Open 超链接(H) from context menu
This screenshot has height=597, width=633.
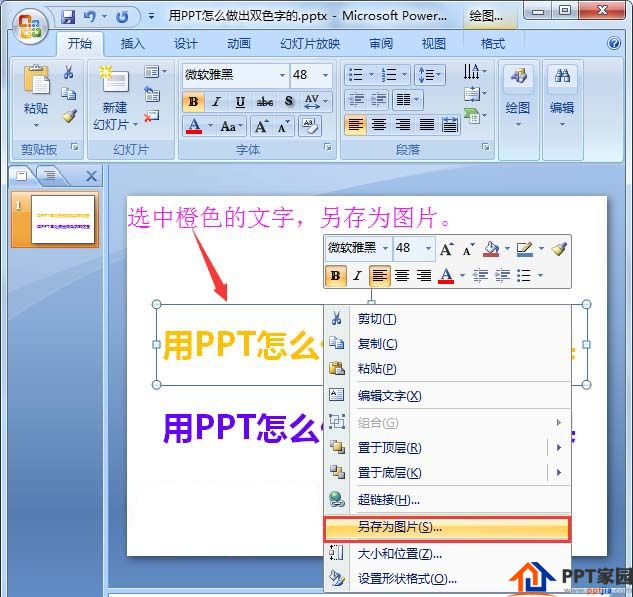pyautogui.click(x=447, y=501)
